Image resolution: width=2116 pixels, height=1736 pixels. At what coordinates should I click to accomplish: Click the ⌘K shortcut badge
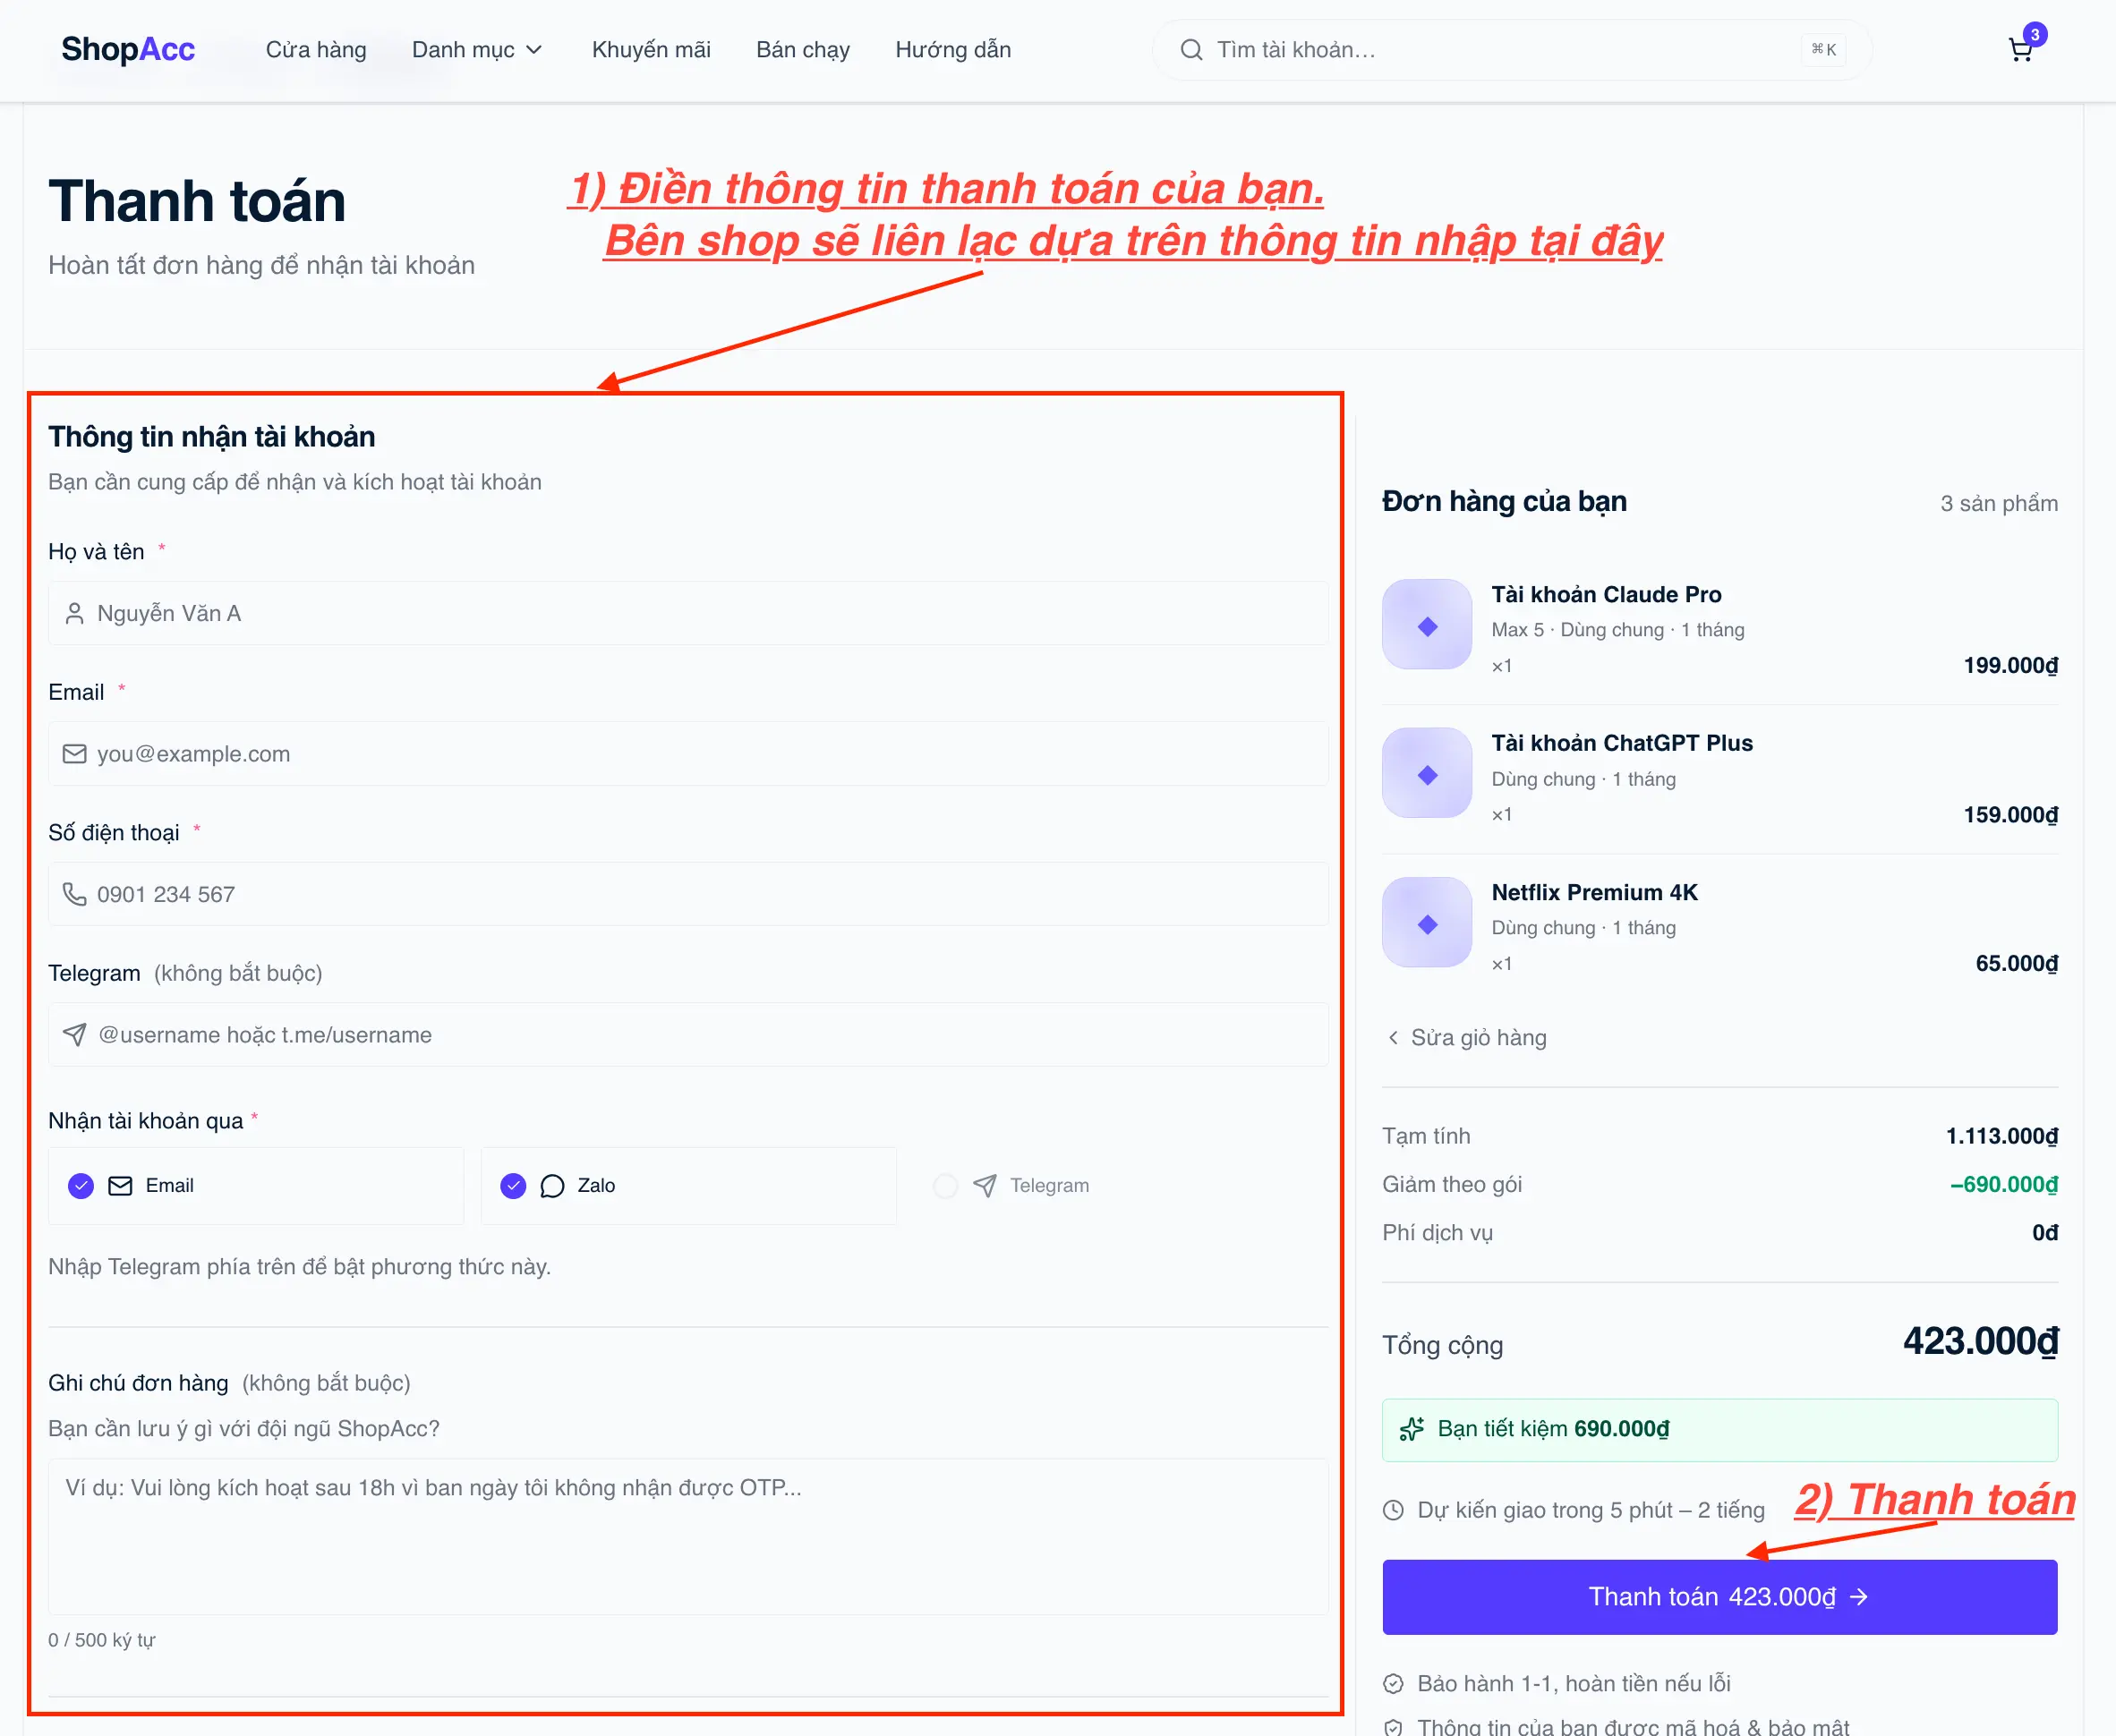tap(1824, 50)
